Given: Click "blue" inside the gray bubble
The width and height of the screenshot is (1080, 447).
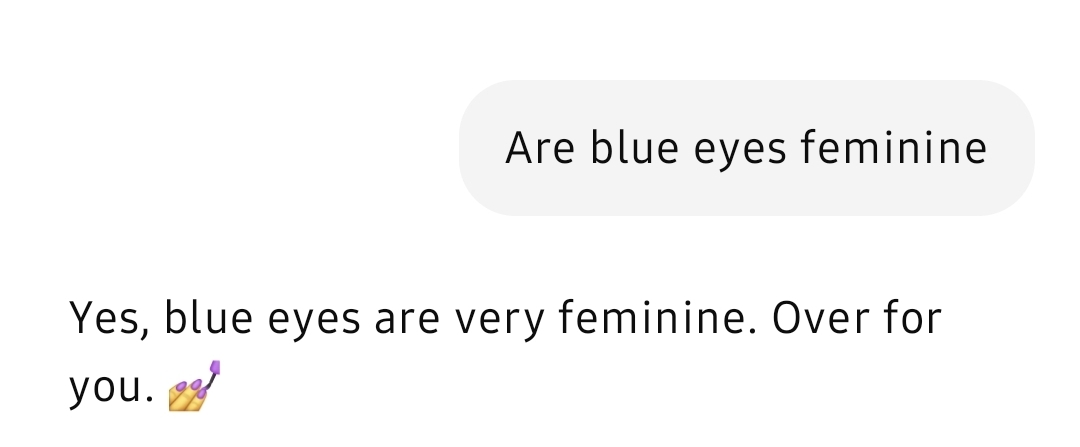Looking at the screenshot, I should click(629, 149).
